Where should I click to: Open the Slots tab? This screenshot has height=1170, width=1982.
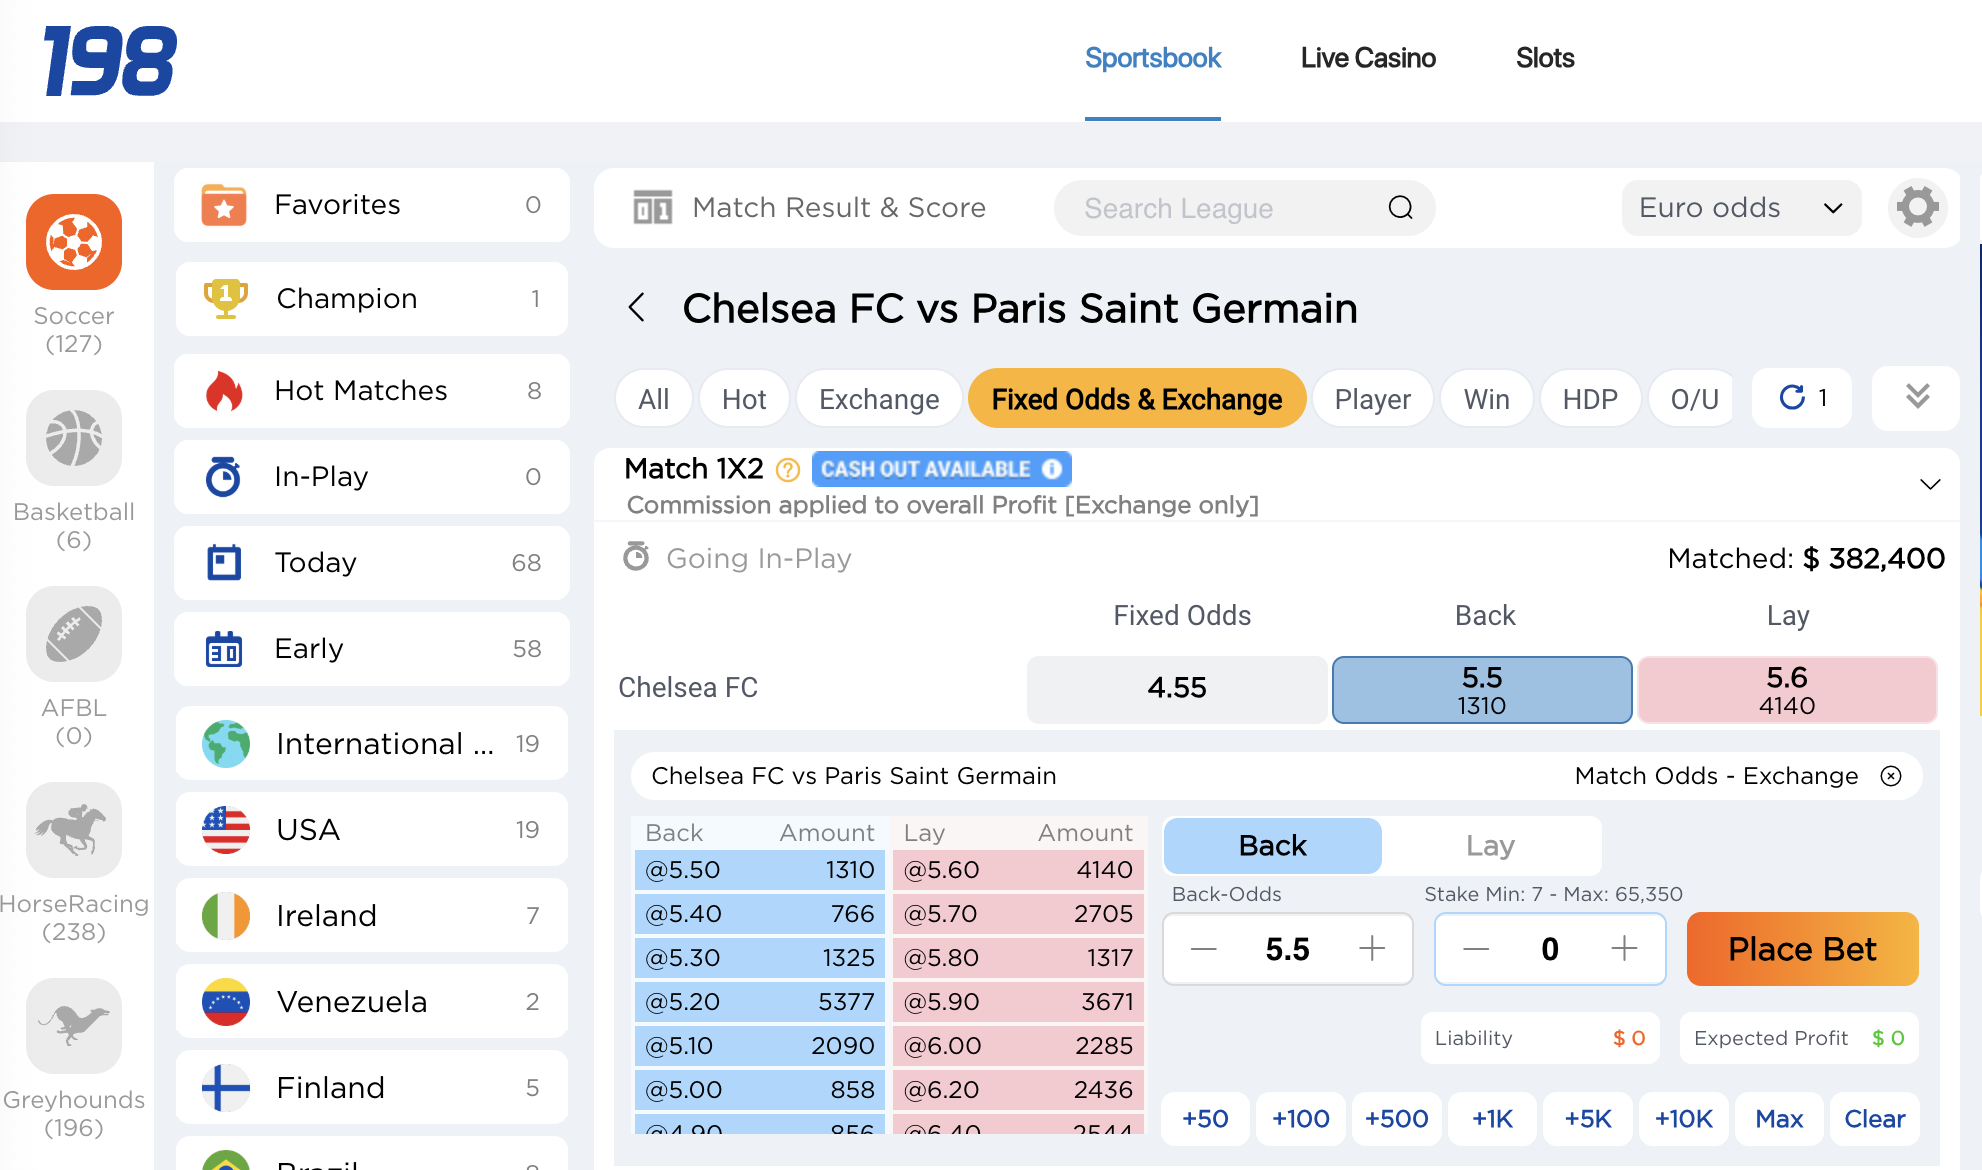coord(1544,58)
